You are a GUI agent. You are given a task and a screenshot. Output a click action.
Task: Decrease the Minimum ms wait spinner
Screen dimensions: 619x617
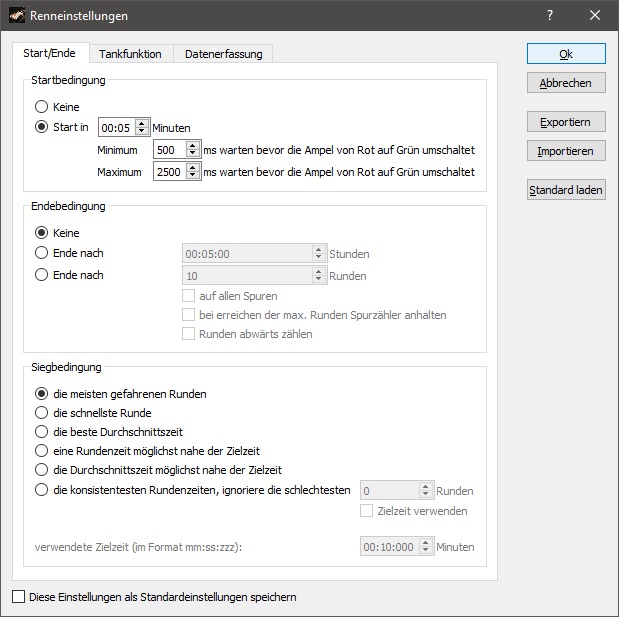coord(194,154)
